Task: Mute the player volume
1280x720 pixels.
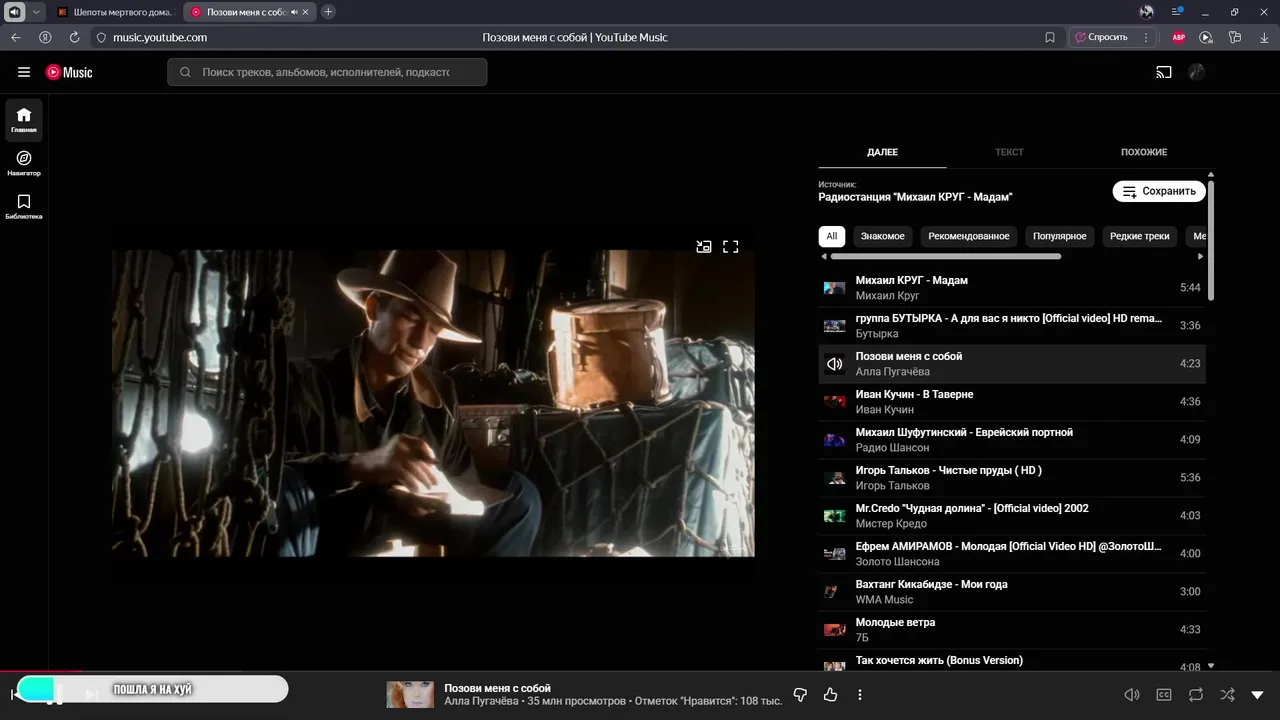Action: [1132, 695]
